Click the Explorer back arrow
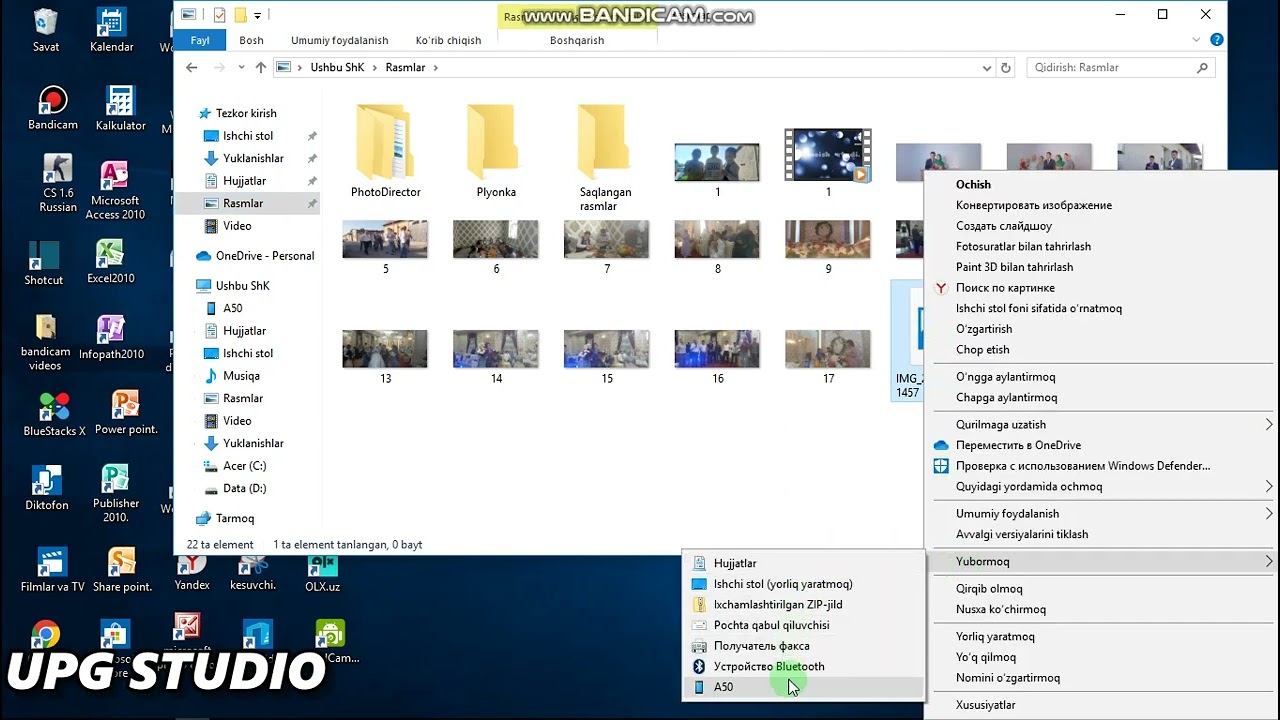The image size is (1280, 720). coord(192,67)
